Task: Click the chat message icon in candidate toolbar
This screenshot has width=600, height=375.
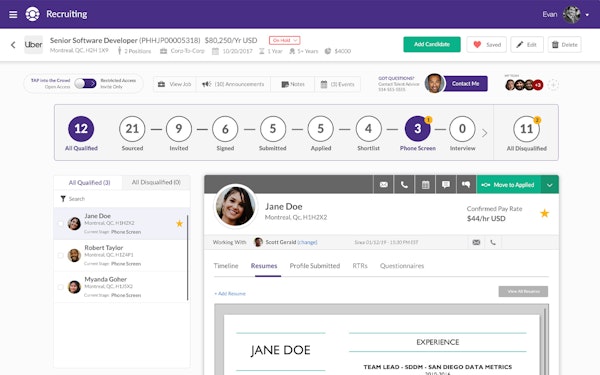Action: 446,184
